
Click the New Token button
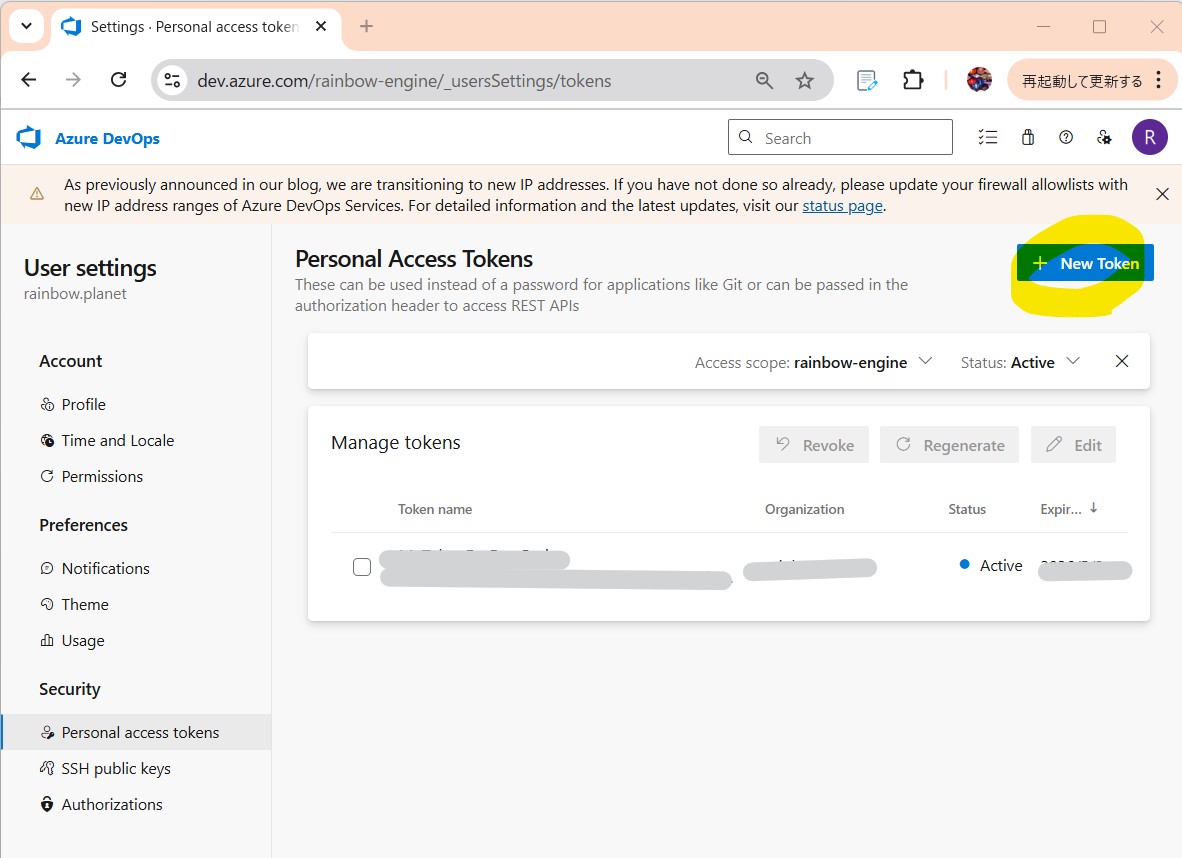[1085, 263]
